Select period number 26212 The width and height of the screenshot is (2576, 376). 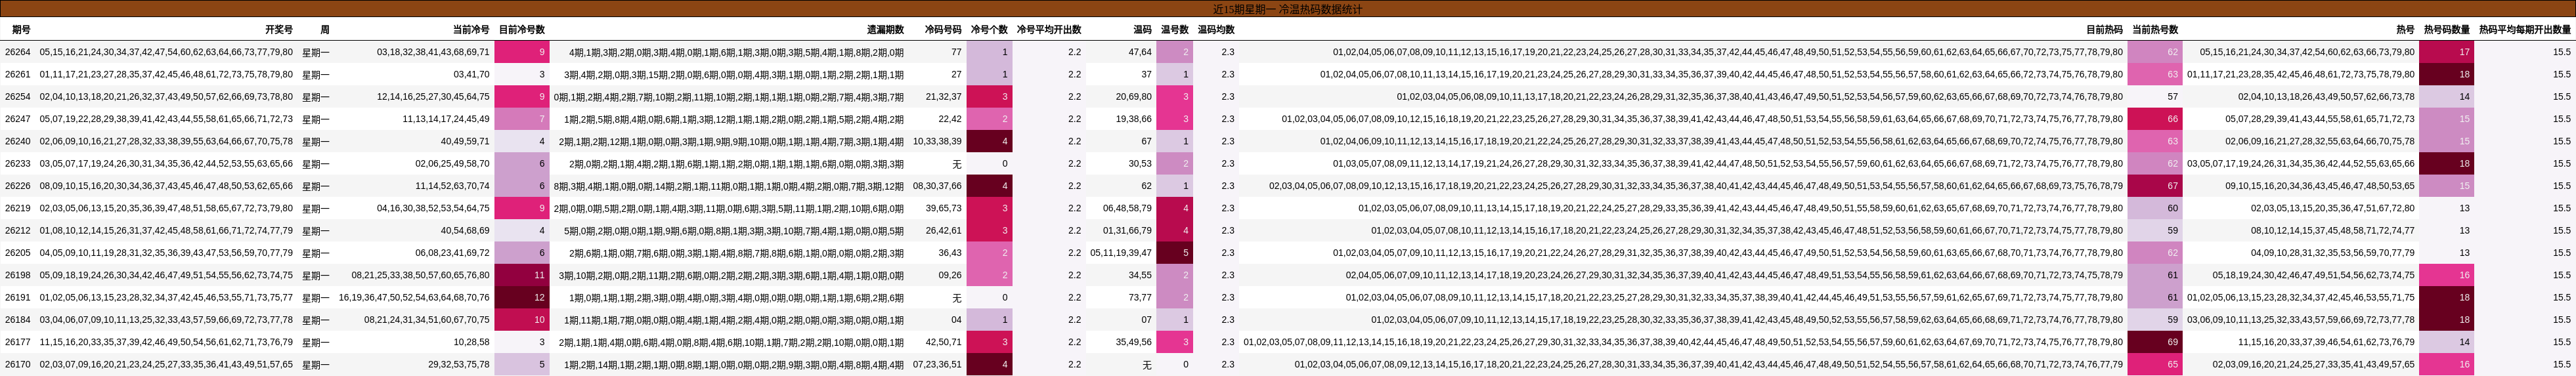pos(17,230)
